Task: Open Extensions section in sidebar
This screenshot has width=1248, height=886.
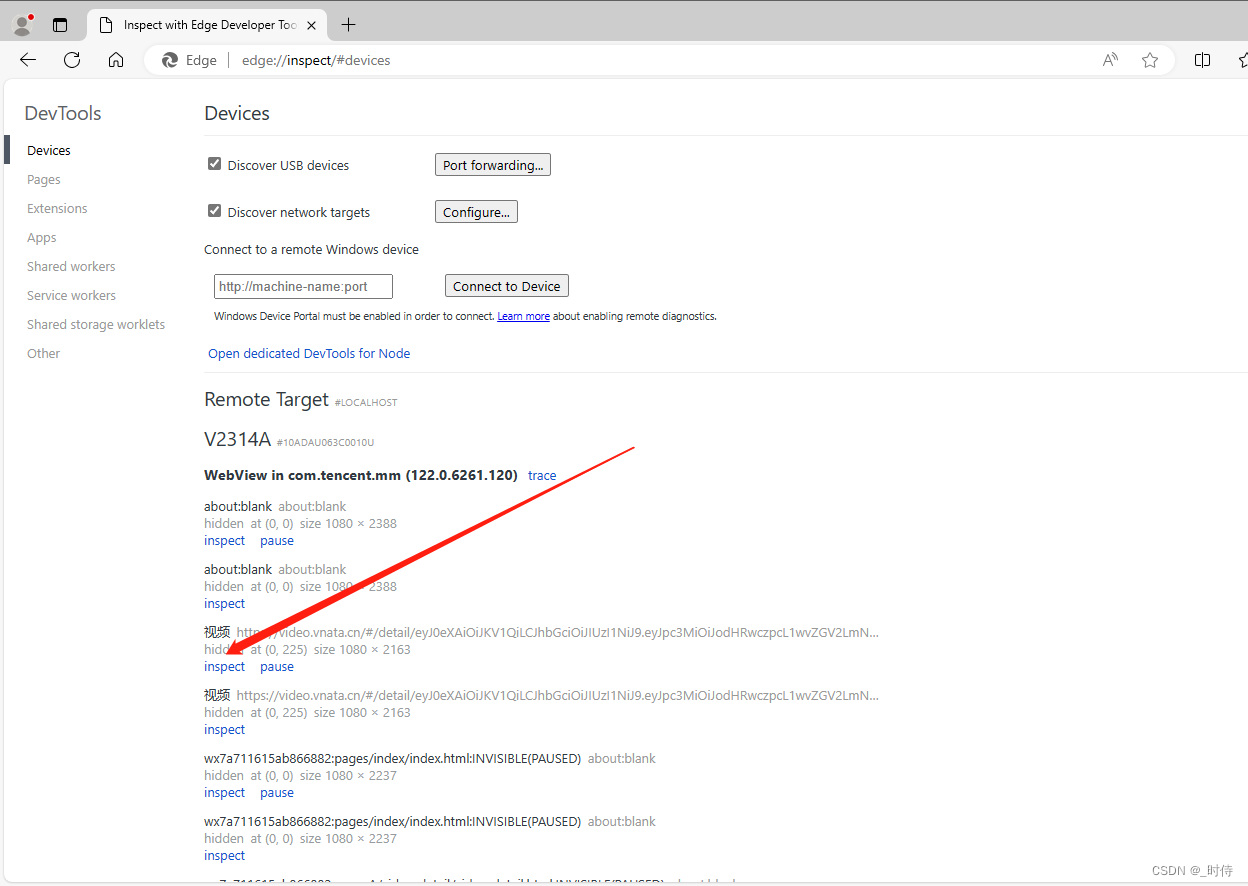Action: click(x=57, y=208)
